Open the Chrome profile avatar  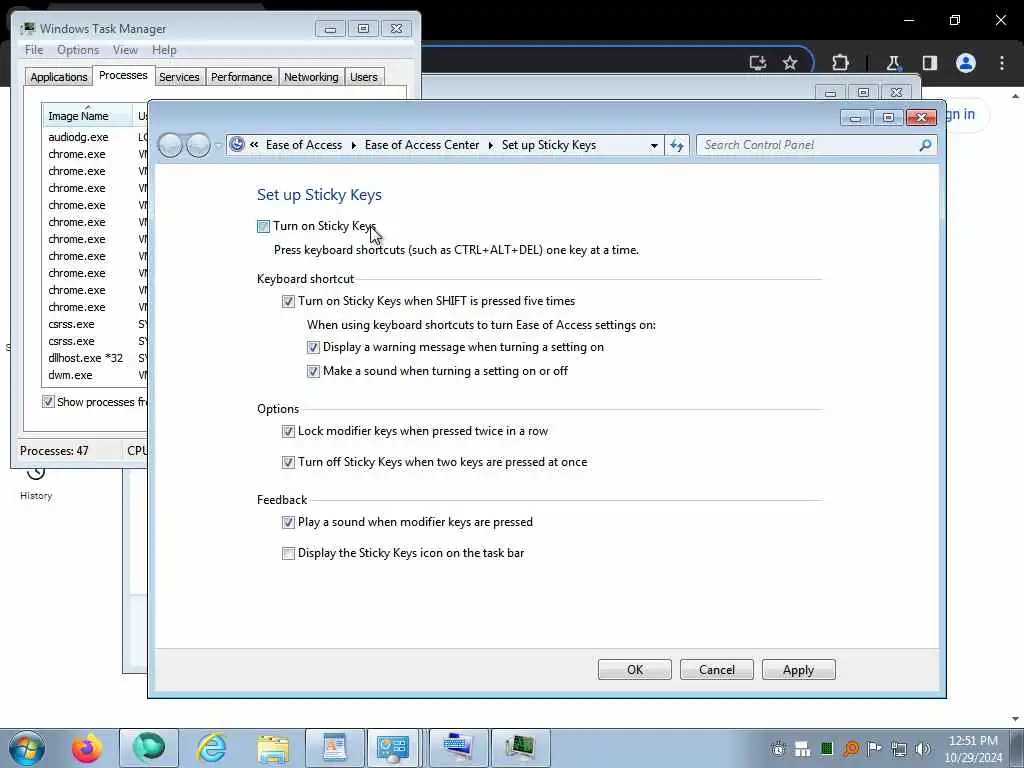(x=966, y=63)
